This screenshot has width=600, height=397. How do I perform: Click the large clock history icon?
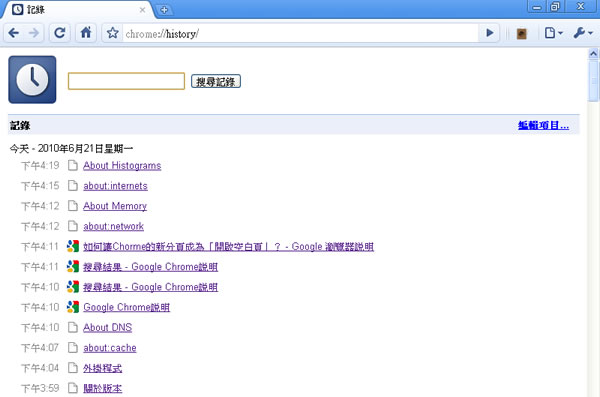tap(33, 80)
